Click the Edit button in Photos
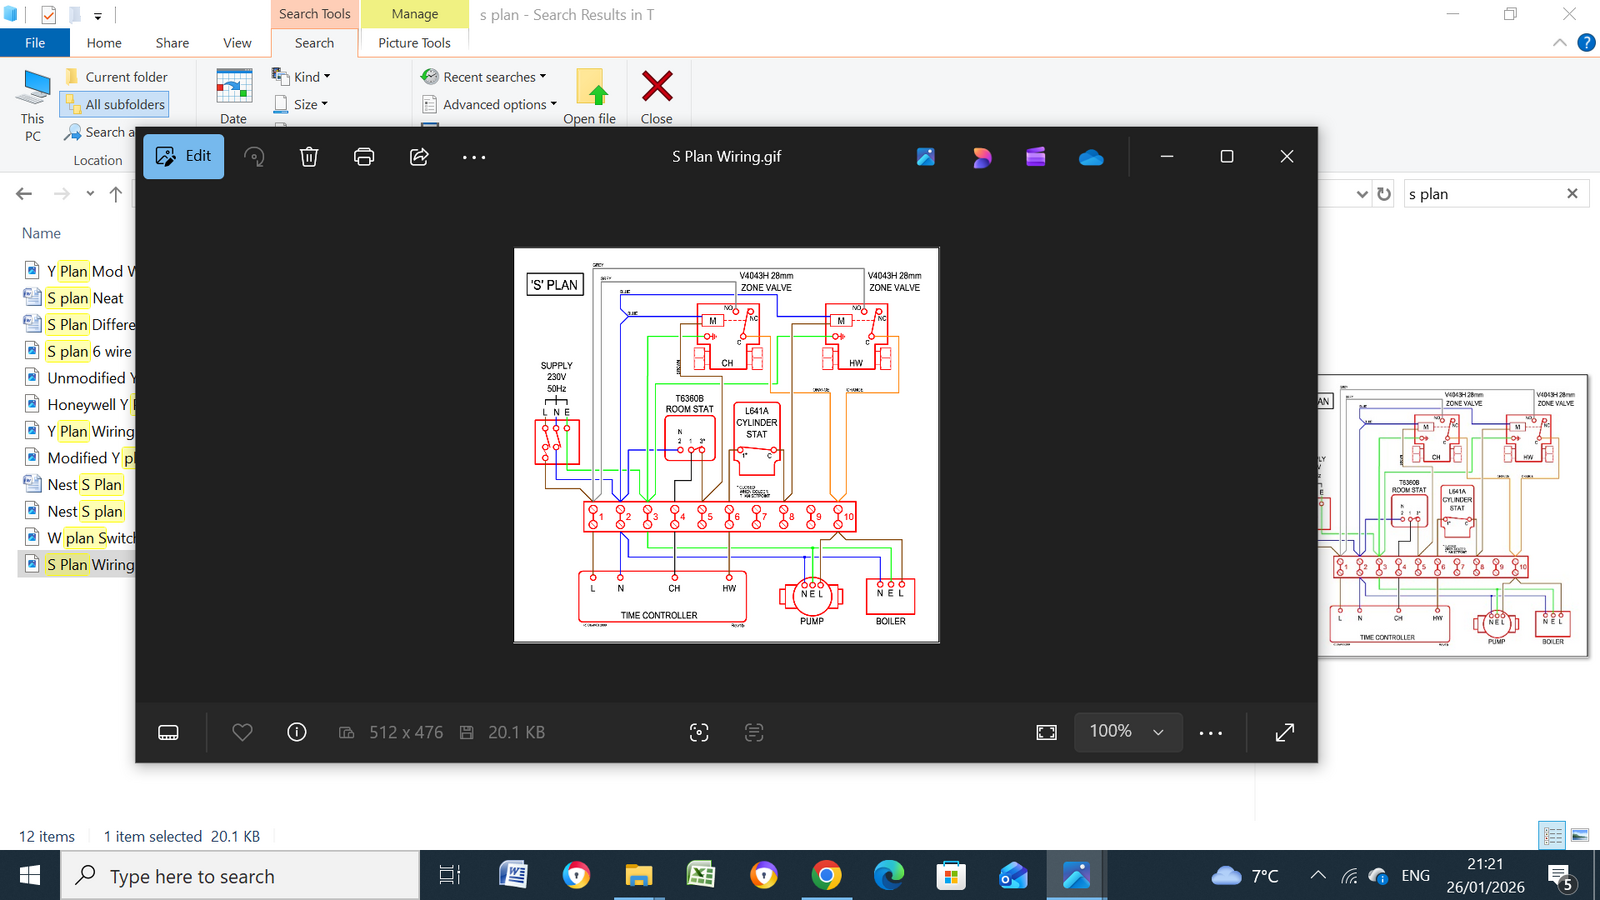1600x900 pixels. pyautogui.click(x=184, y=157)
